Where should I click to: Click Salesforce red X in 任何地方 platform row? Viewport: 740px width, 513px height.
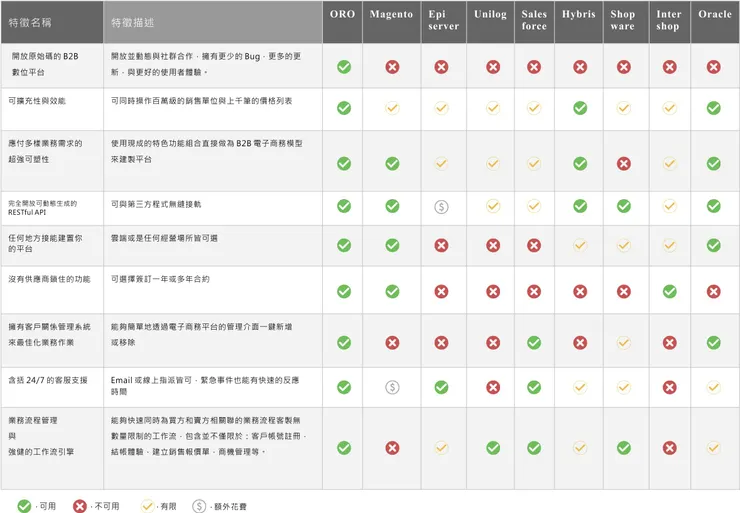[x=534, y=245]
